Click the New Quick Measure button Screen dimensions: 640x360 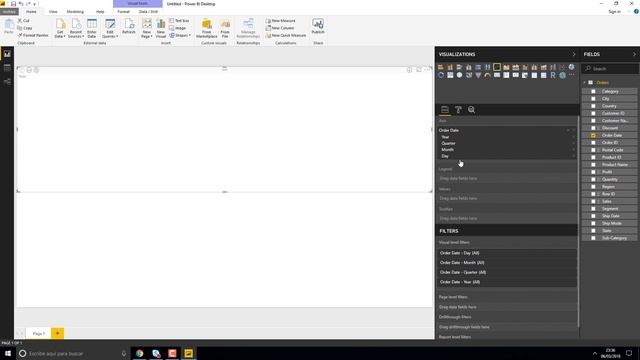[x=286, y=36]
